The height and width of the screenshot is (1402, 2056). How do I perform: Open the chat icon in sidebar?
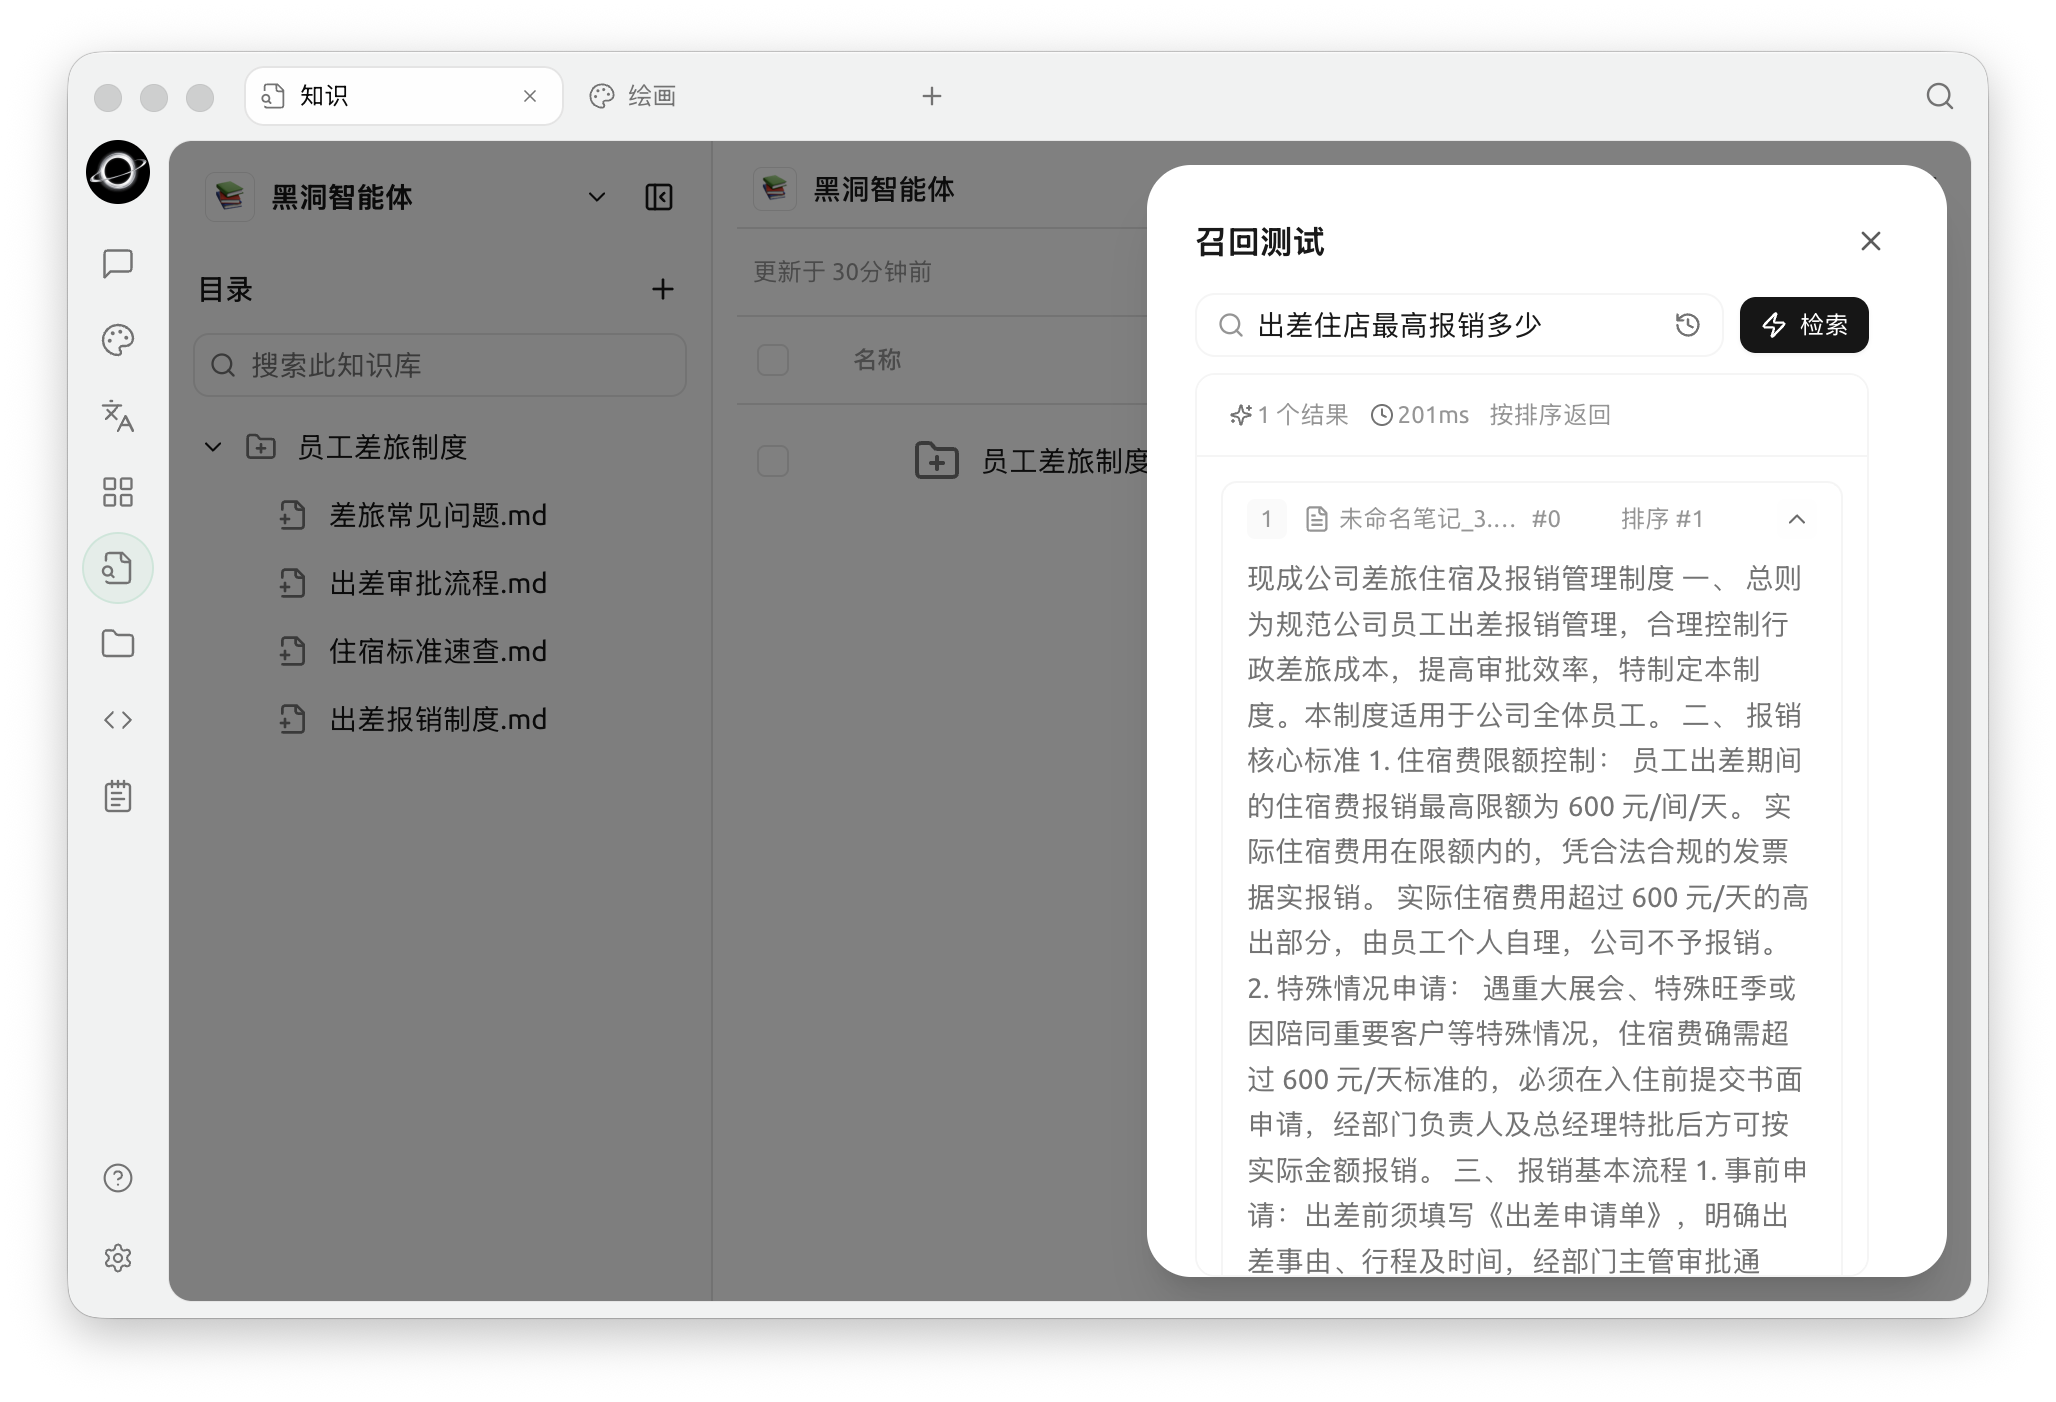tap(118, 264)
